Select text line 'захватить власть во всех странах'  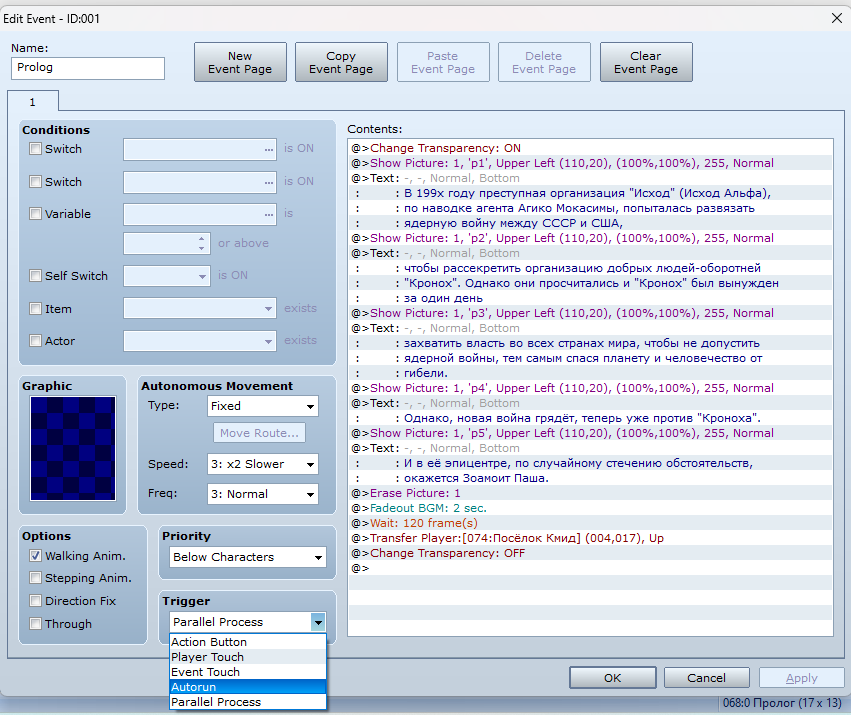[590, 343]
